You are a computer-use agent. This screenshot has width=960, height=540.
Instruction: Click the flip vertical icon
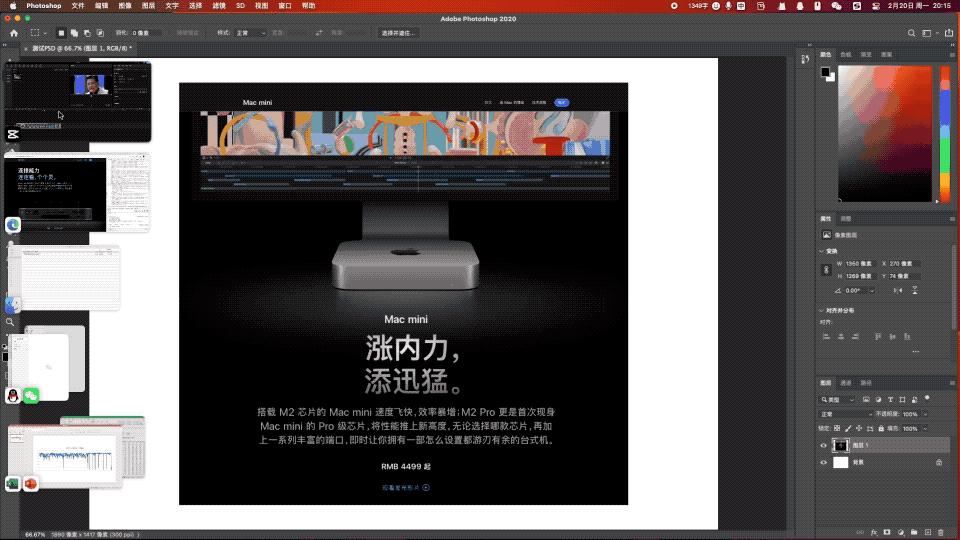915,291
